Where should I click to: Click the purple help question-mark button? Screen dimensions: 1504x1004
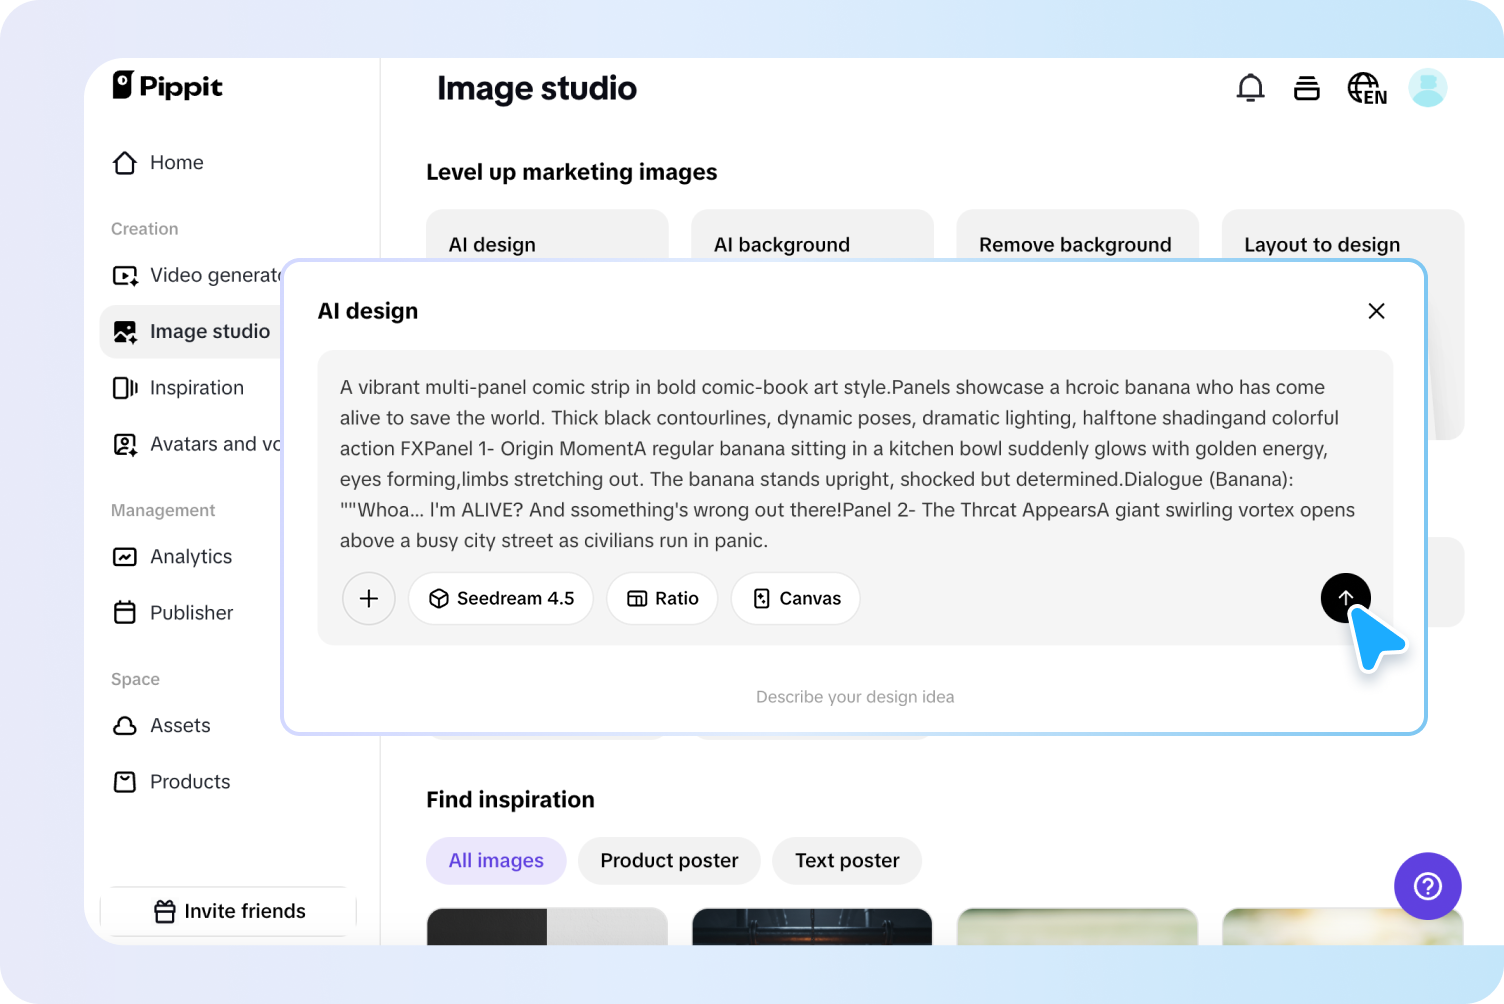[1427, 886]
